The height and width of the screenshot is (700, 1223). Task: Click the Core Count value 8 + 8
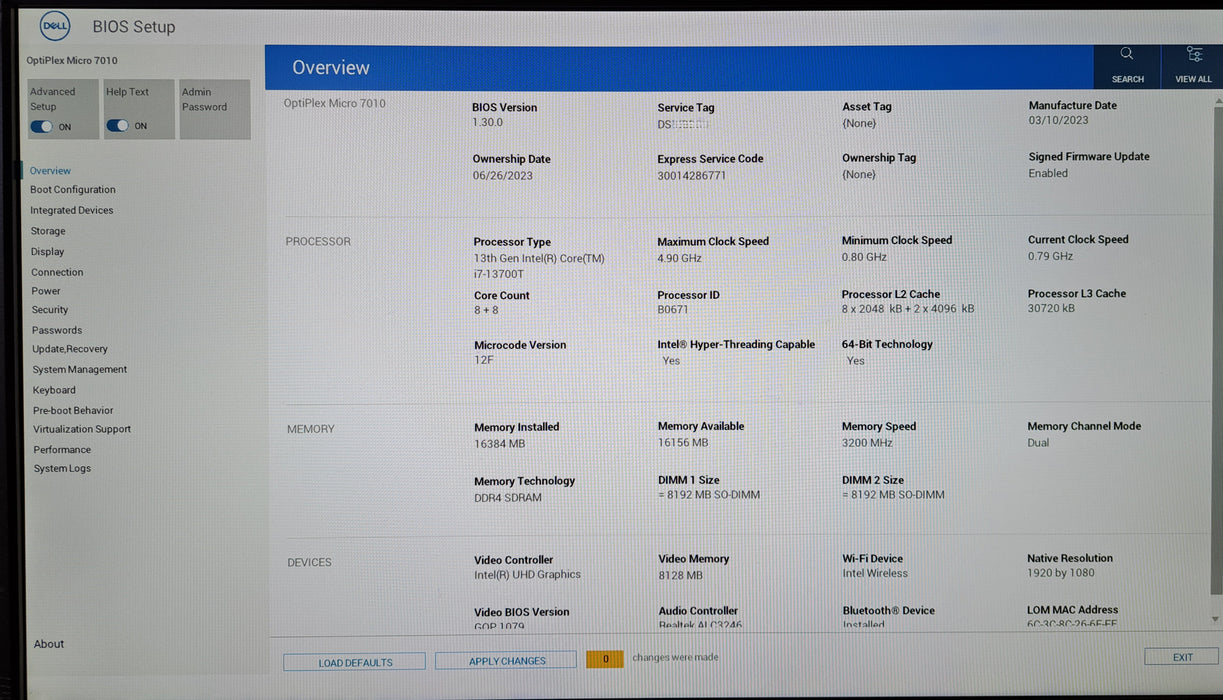(486, 311)
